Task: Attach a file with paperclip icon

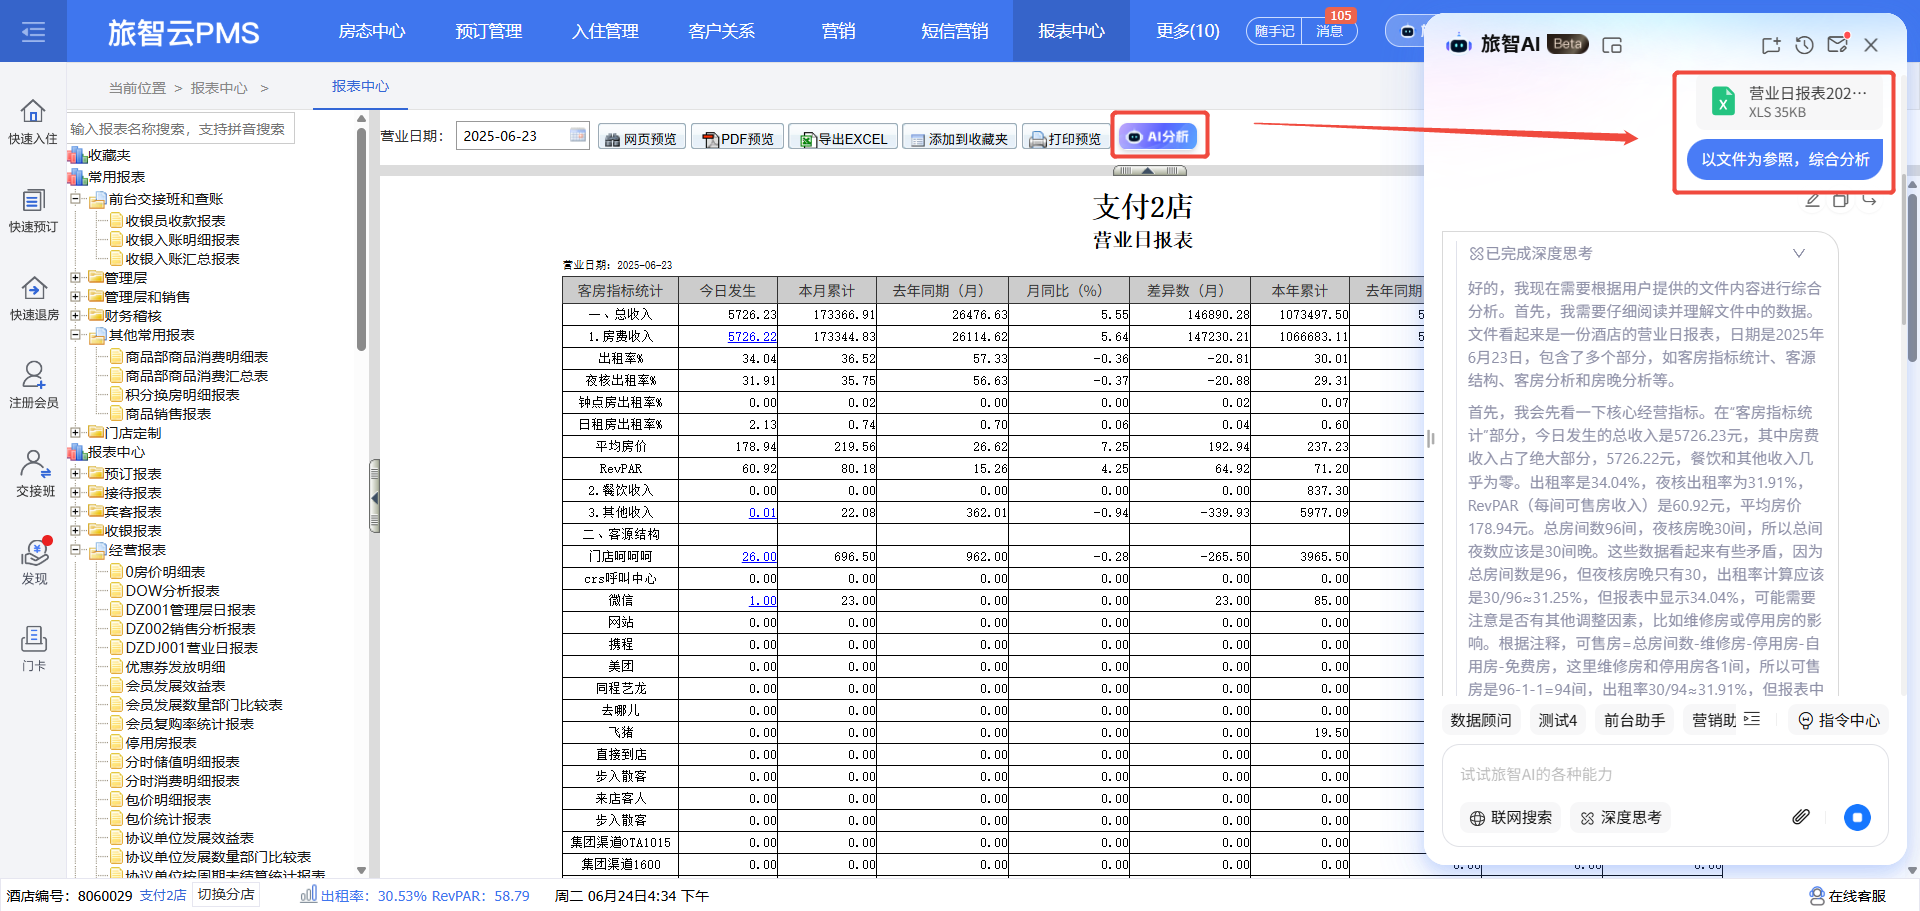Action: [x=1800, y=817]
